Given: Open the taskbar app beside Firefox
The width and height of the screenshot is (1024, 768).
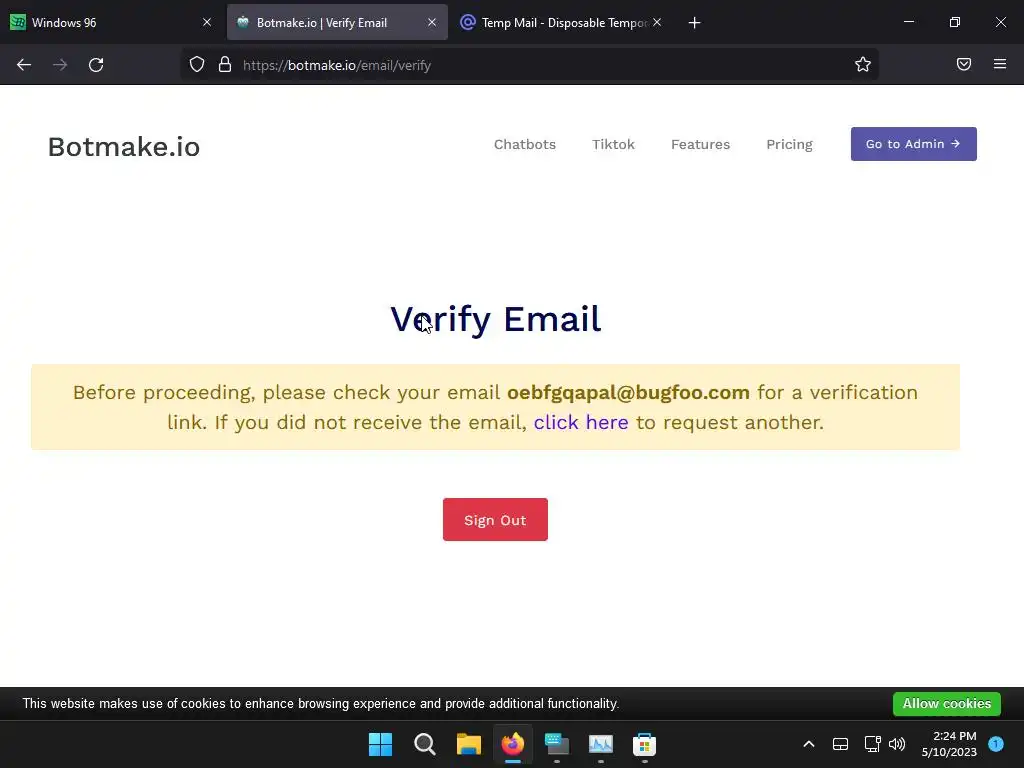Looking at the screenshot, I should (556, 744).
